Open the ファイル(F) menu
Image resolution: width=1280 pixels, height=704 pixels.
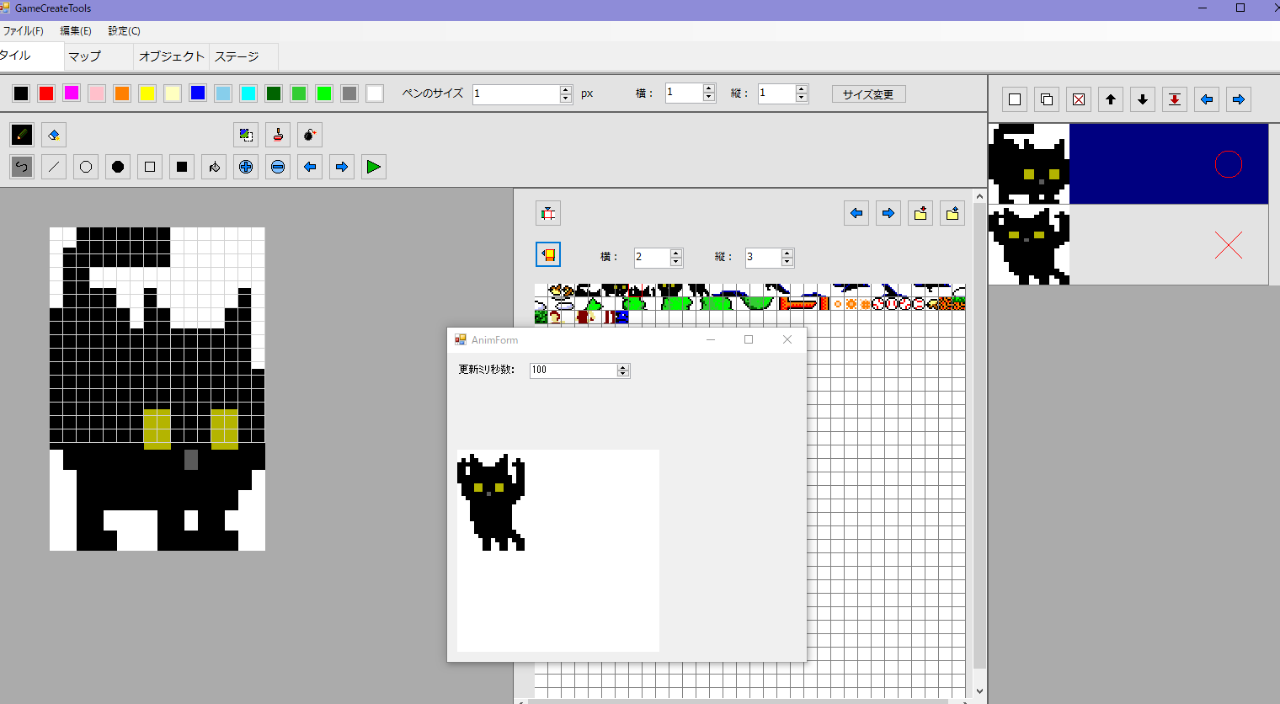[23, 31]
